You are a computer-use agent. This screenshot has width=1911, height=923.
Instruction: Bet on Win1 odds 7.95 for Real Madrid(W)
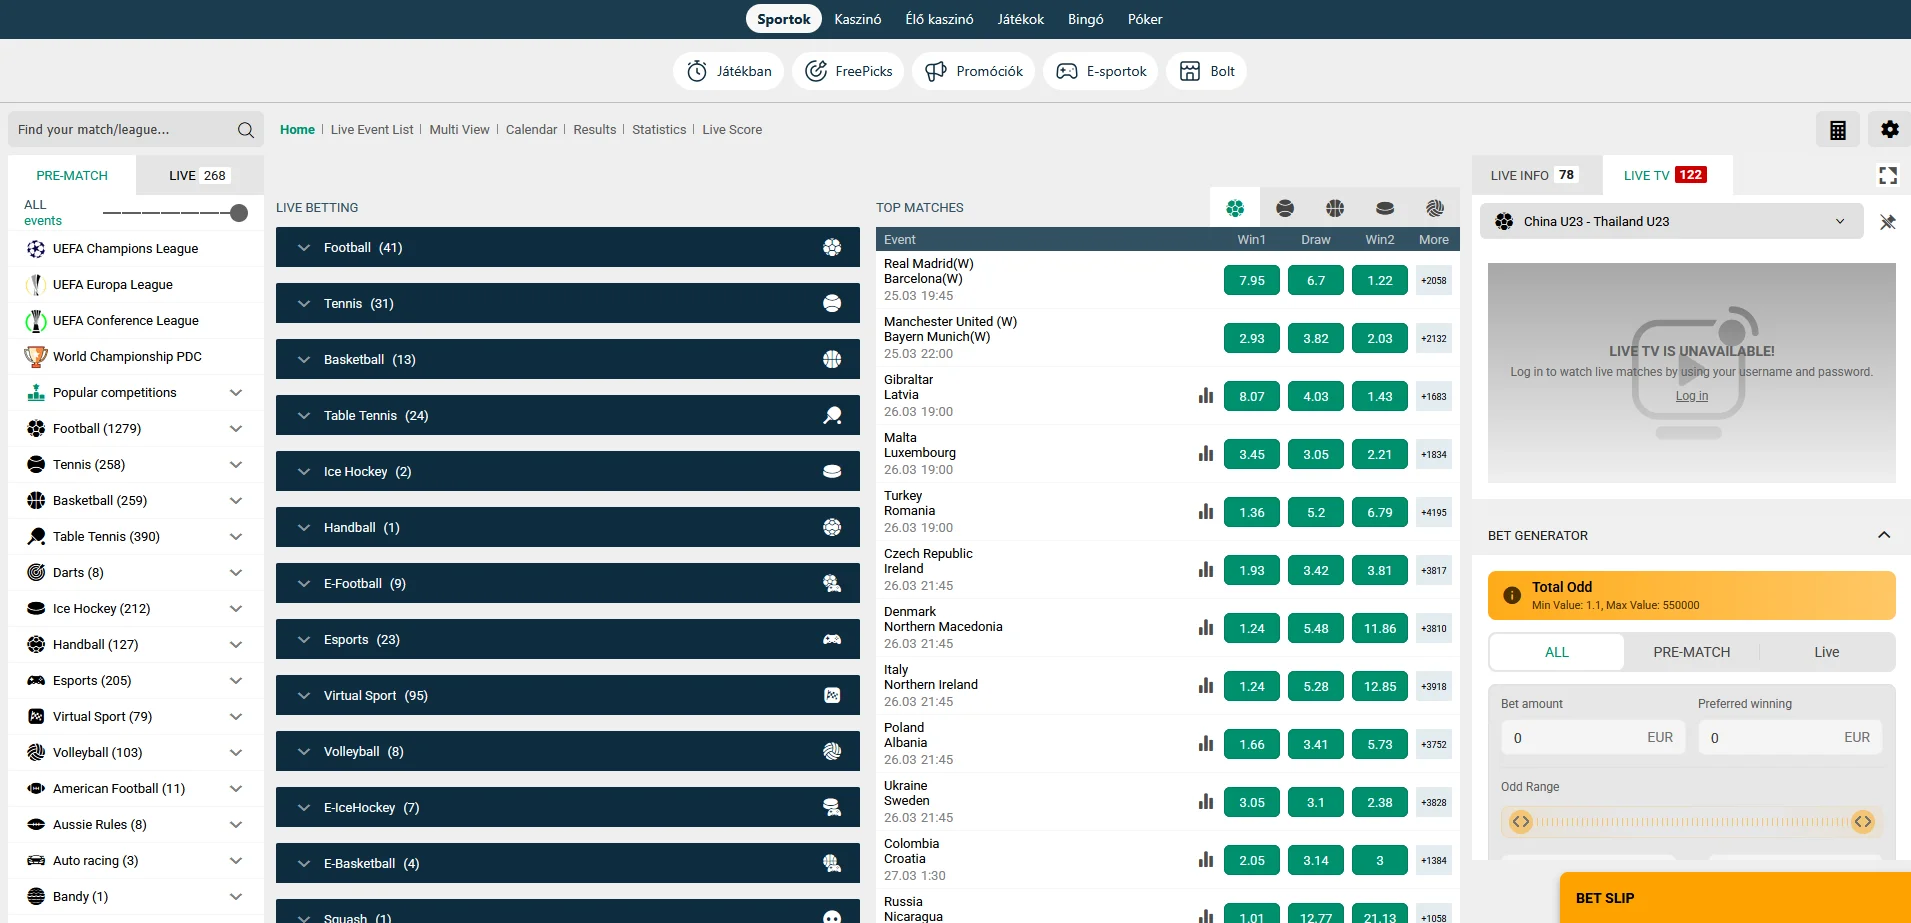[x=1251, y=281]
